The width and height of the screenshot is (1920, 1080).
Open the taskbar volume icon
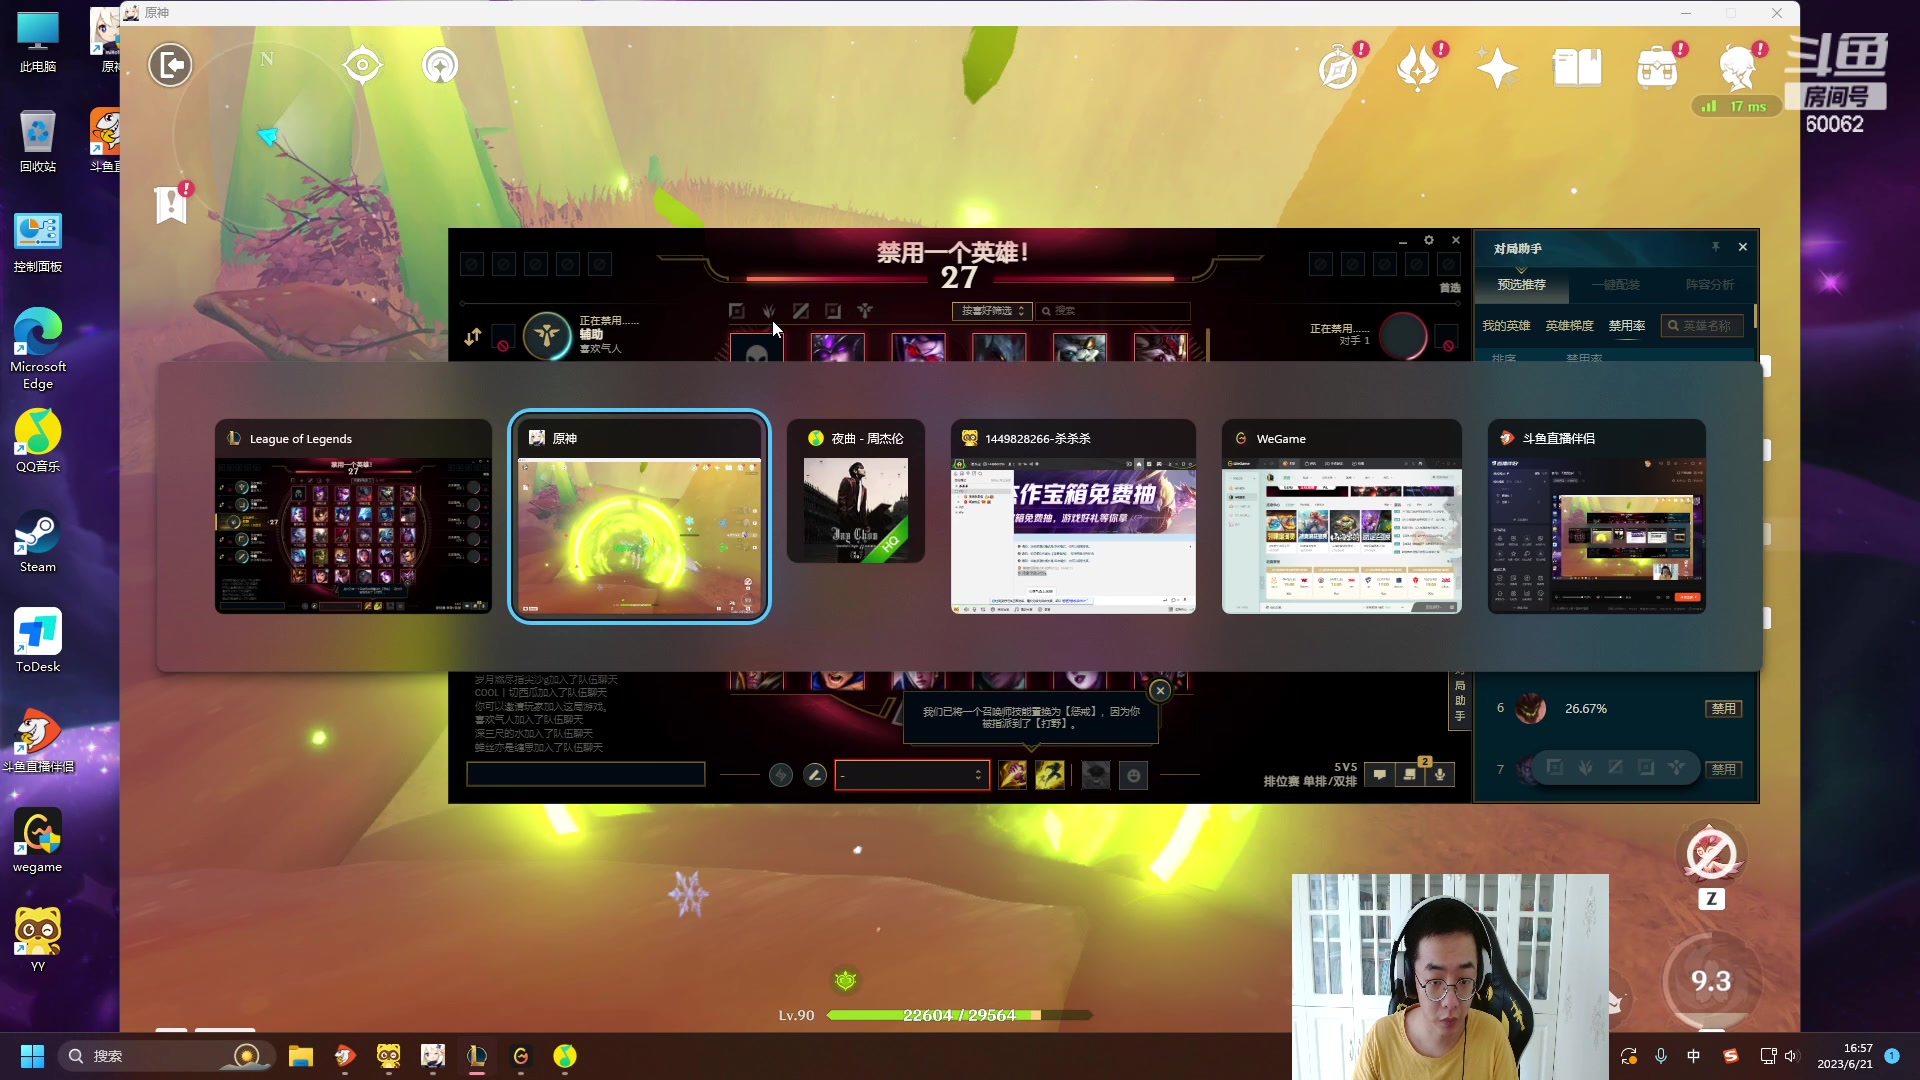(x=1790, y=1056)
